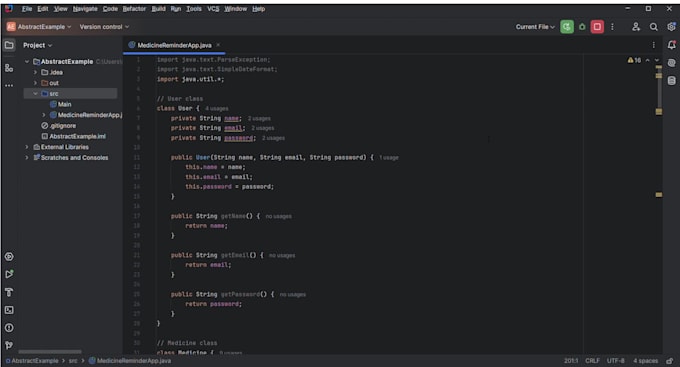Screen dimensions: 680x367
Task: Open the Git tool window icon
Action: point(9,345)
